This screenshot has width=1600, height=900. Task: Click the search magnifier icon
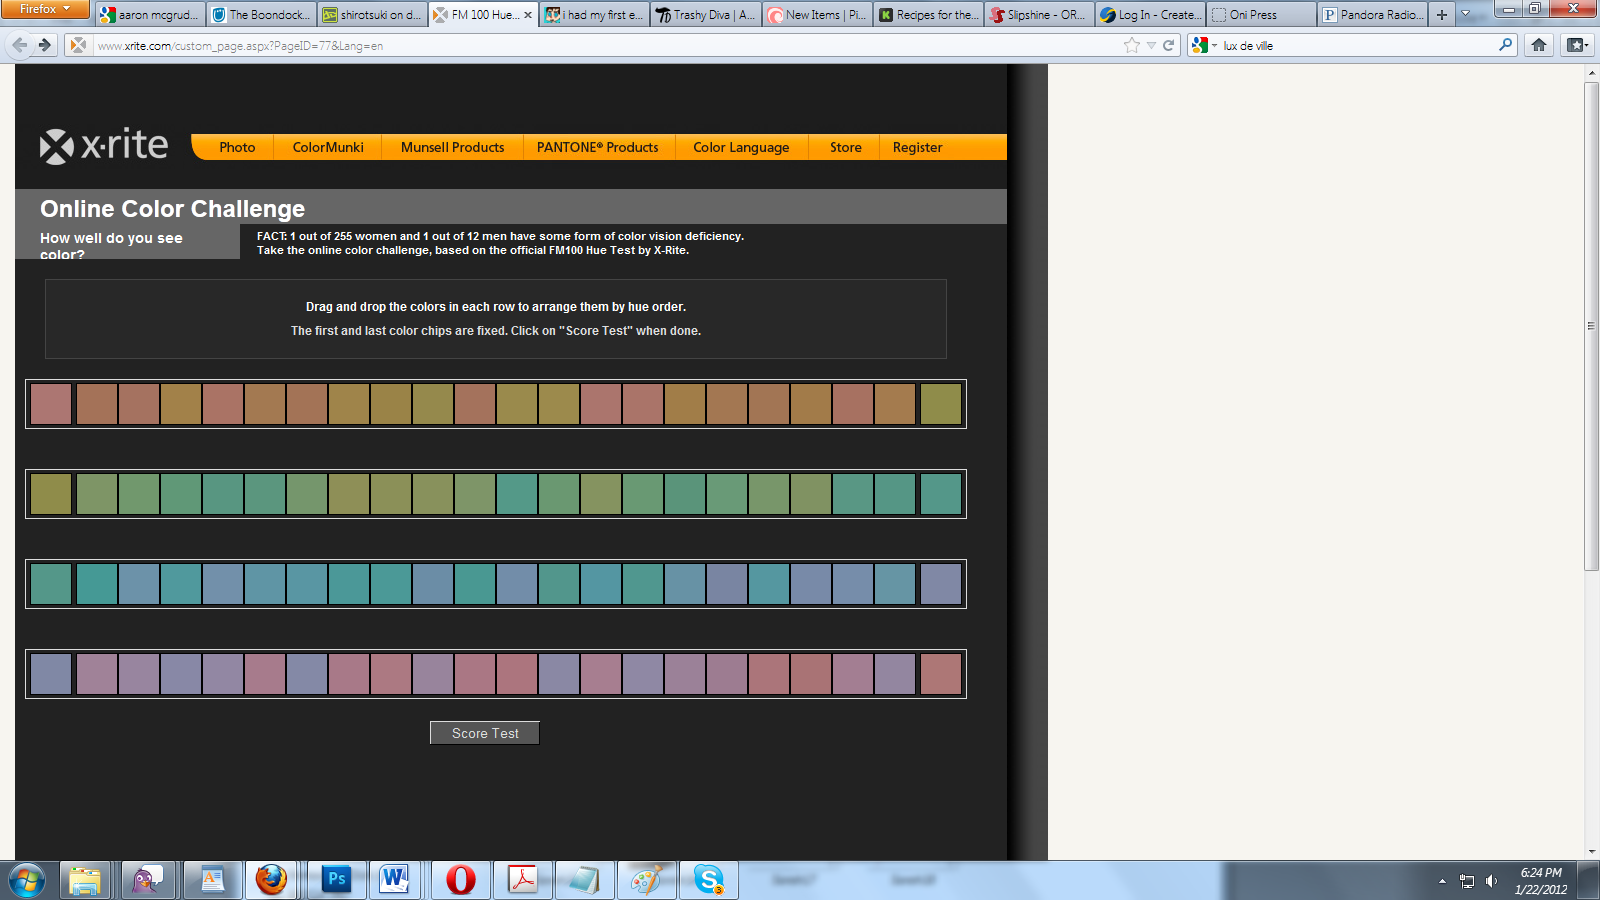pyautogui.click(x=1504, y=45)
